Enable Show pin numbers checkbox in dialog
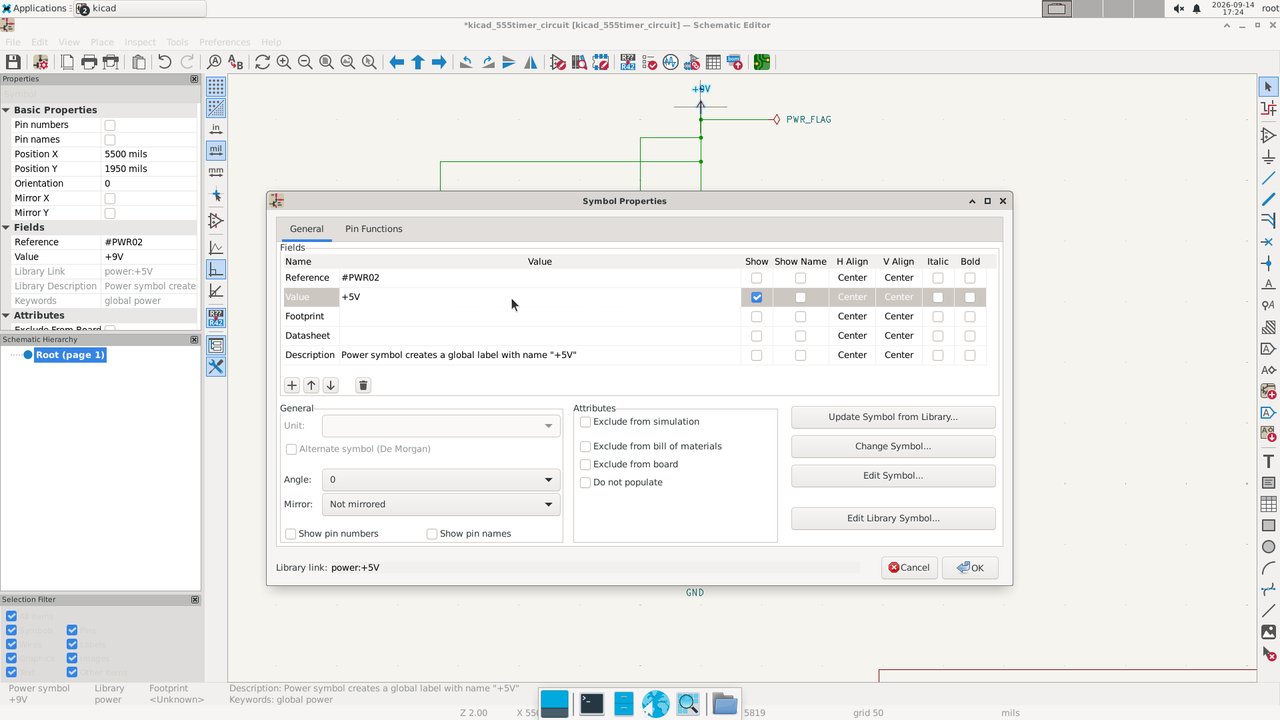This screenshot has height=720, width=1280. pyautogui.click(x=291, y=534)
